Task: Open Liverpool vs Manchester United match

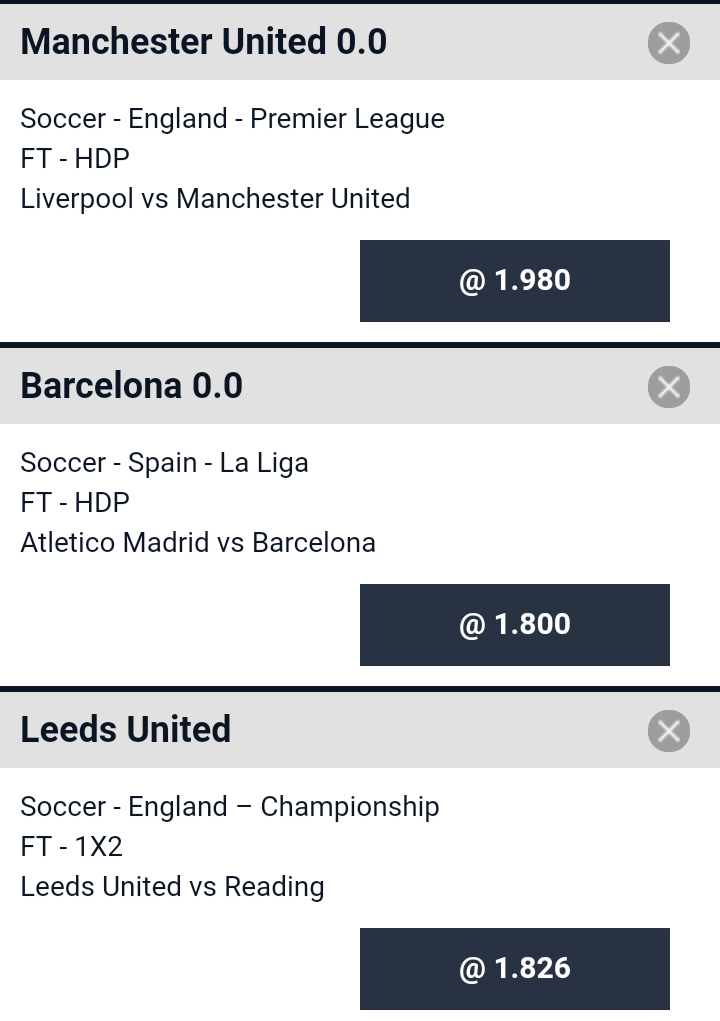Action: (215, 199)
